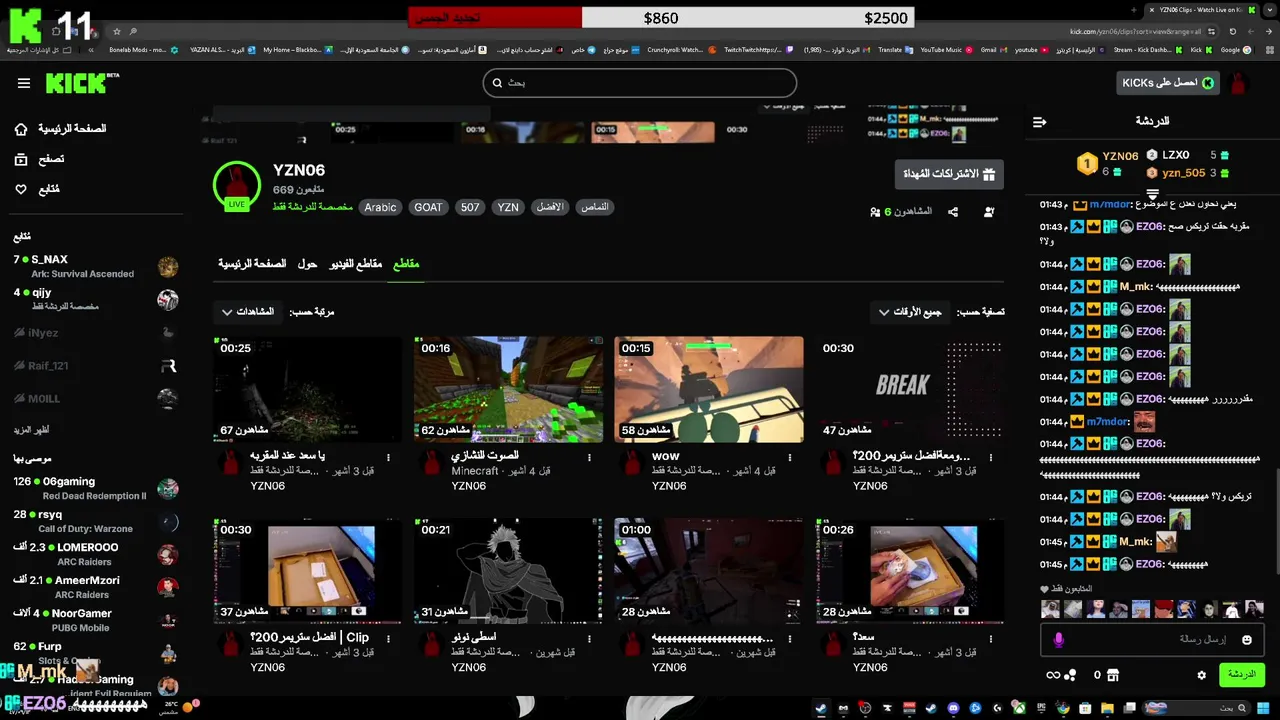Open the الصوت للنشازي Minecraft clip thumbnail

[508, 389]
